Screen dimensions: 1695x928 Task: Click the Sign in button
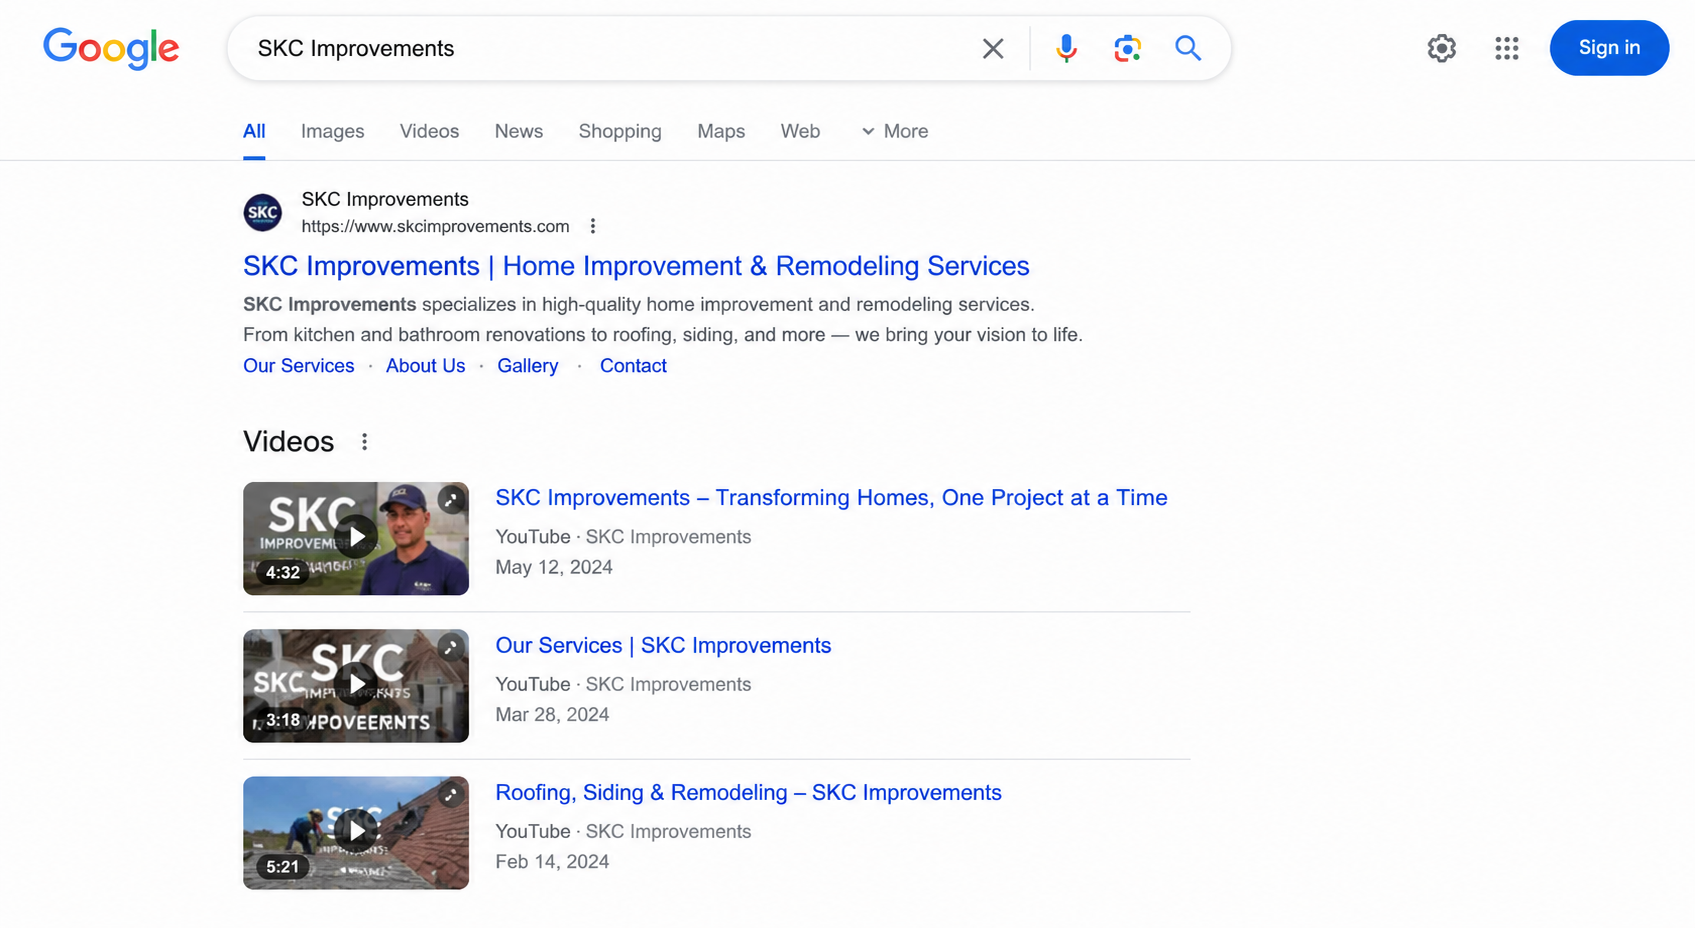(1609, 48)
